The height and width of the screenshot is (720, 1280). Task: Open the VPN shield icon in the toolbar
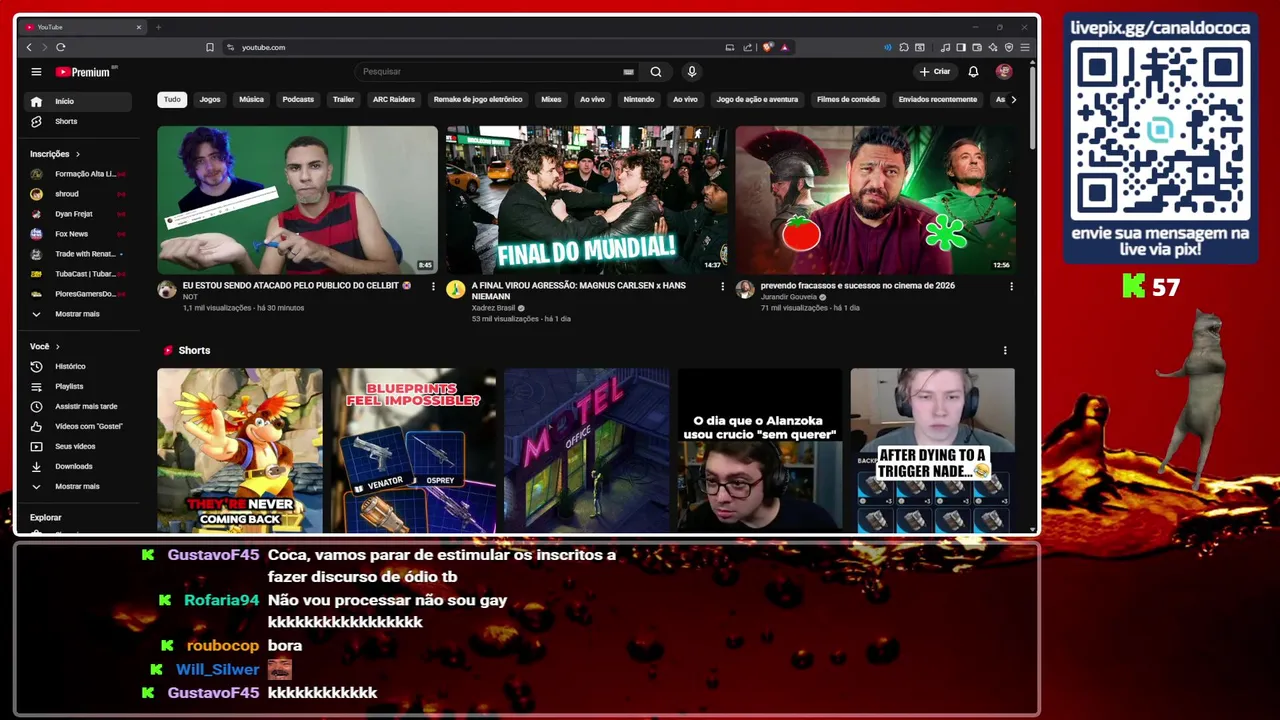[x=1009, y=47]
